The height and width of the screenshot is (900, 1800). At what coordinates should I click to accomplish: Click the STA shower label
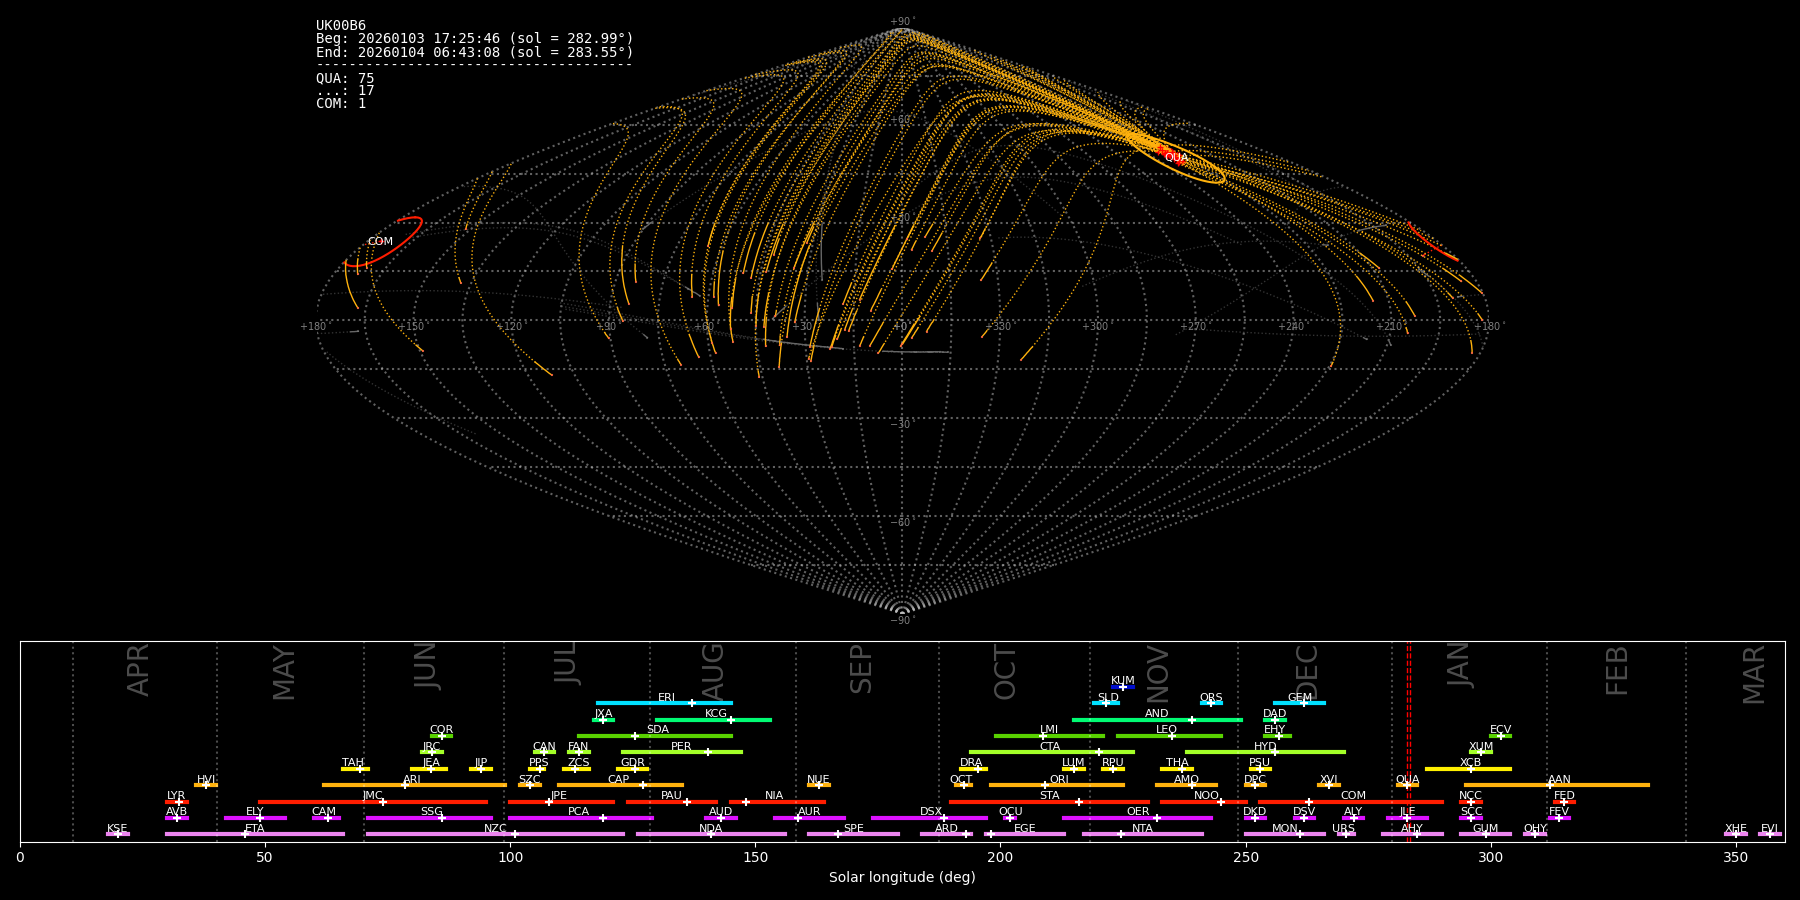(1049, 796)
